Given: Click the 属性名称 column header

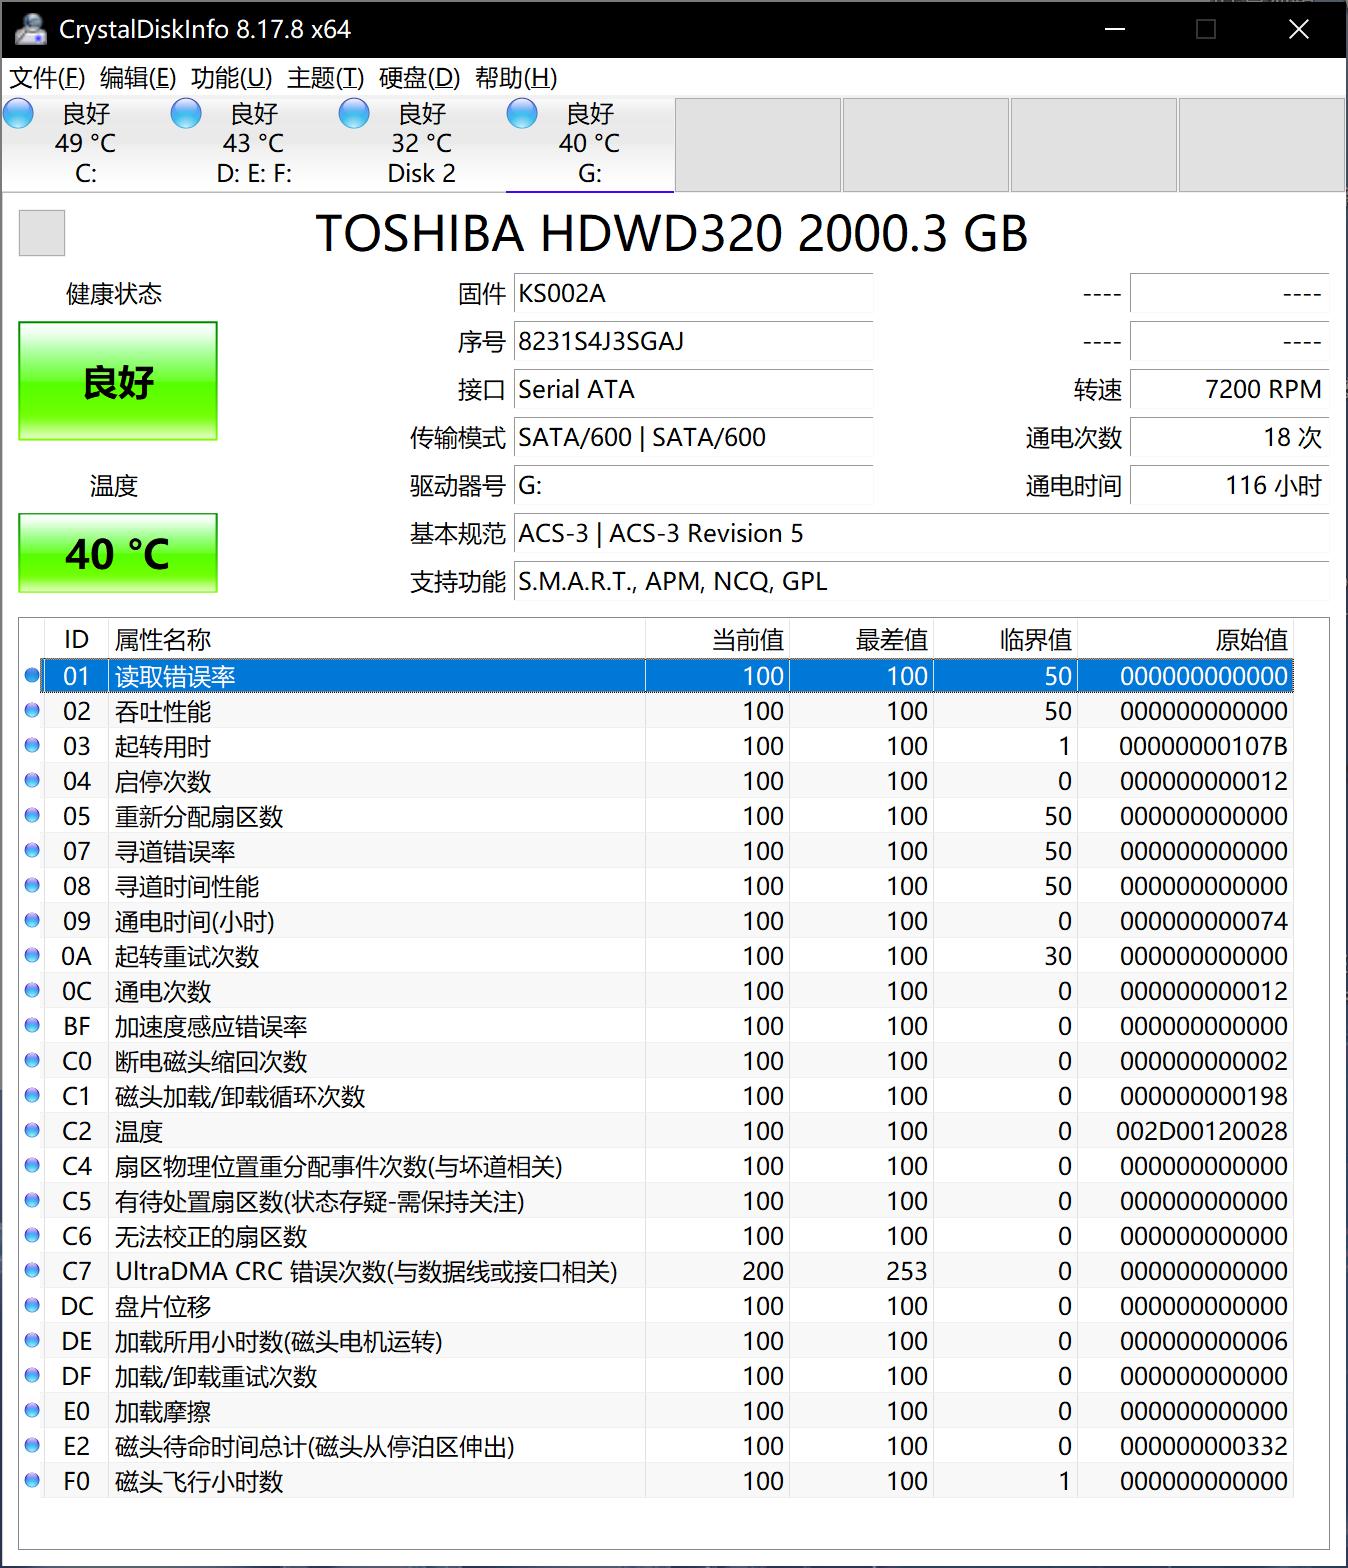Looking at the screenshot, I should tap(376, 640).
